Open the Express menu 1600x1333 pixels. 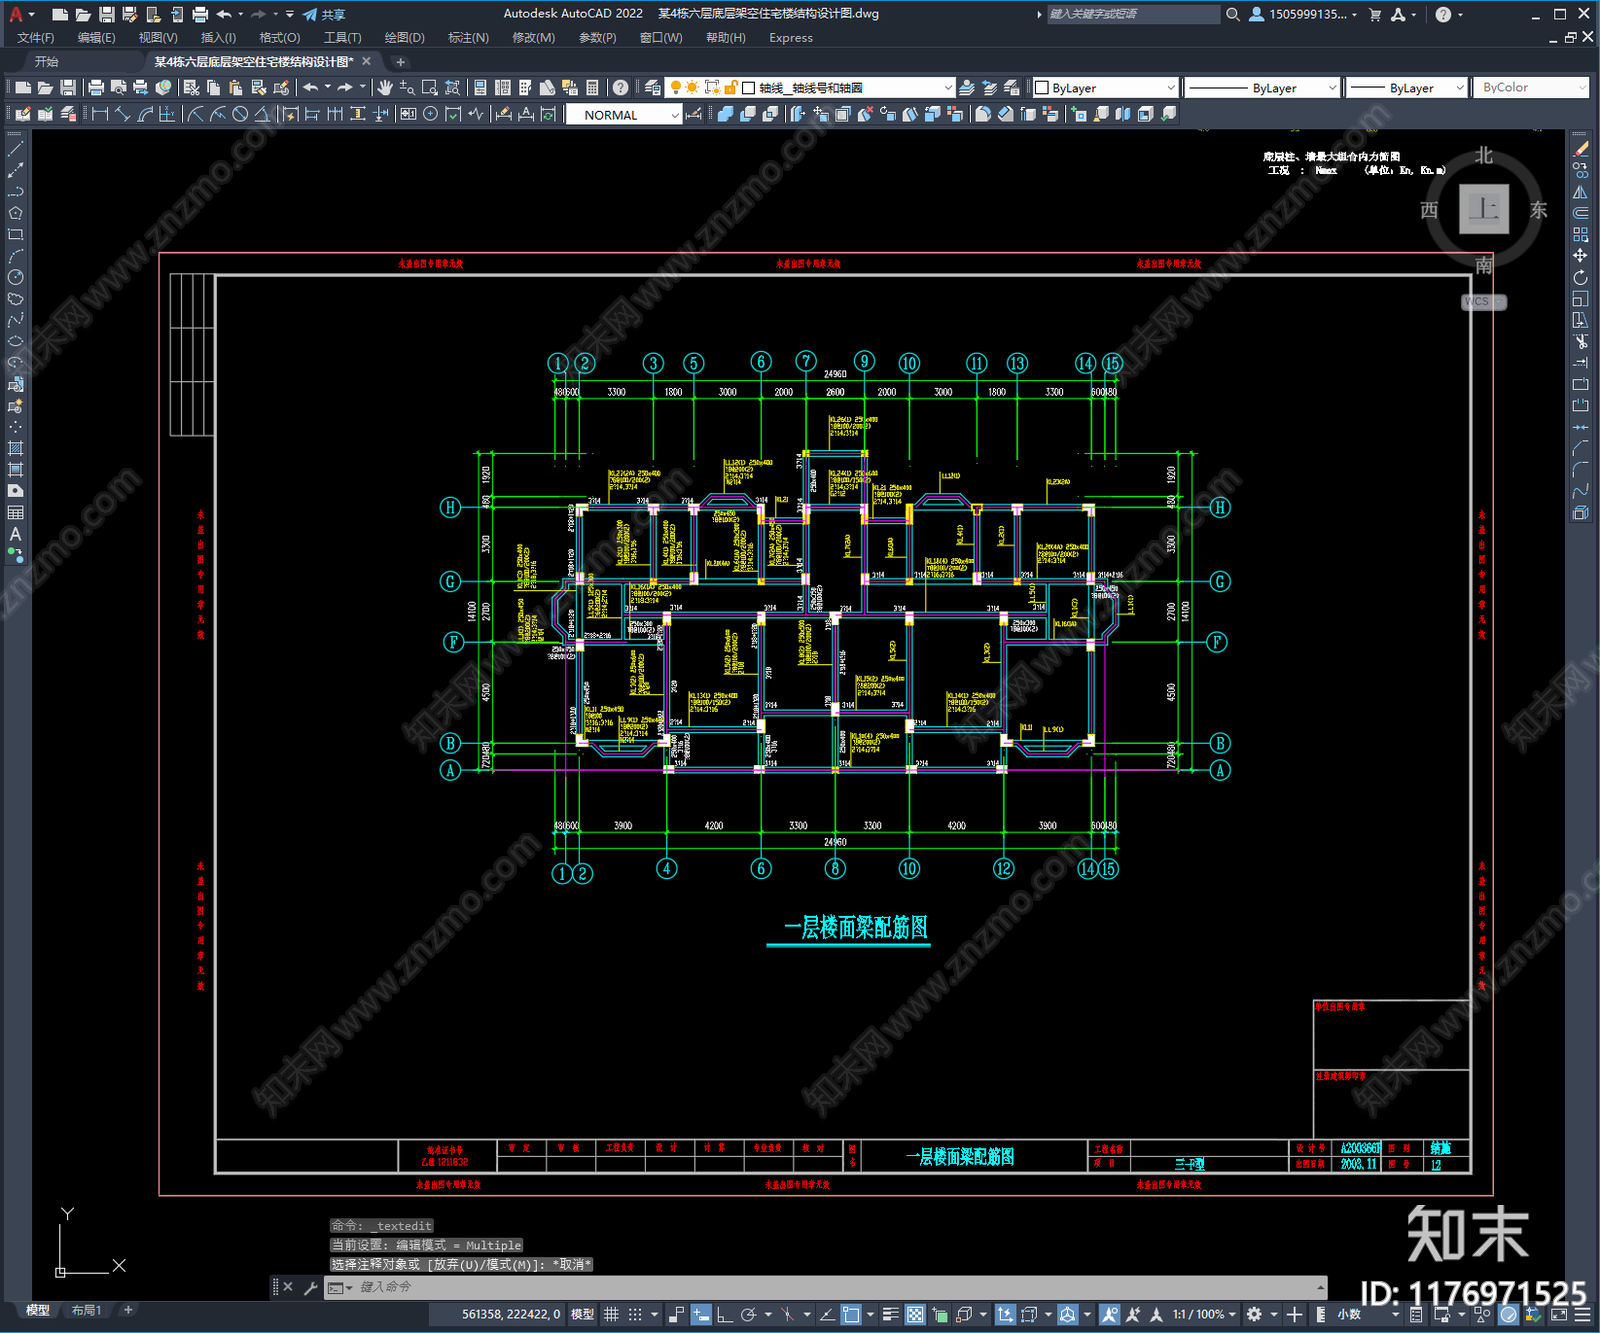[x=791, y=38]
